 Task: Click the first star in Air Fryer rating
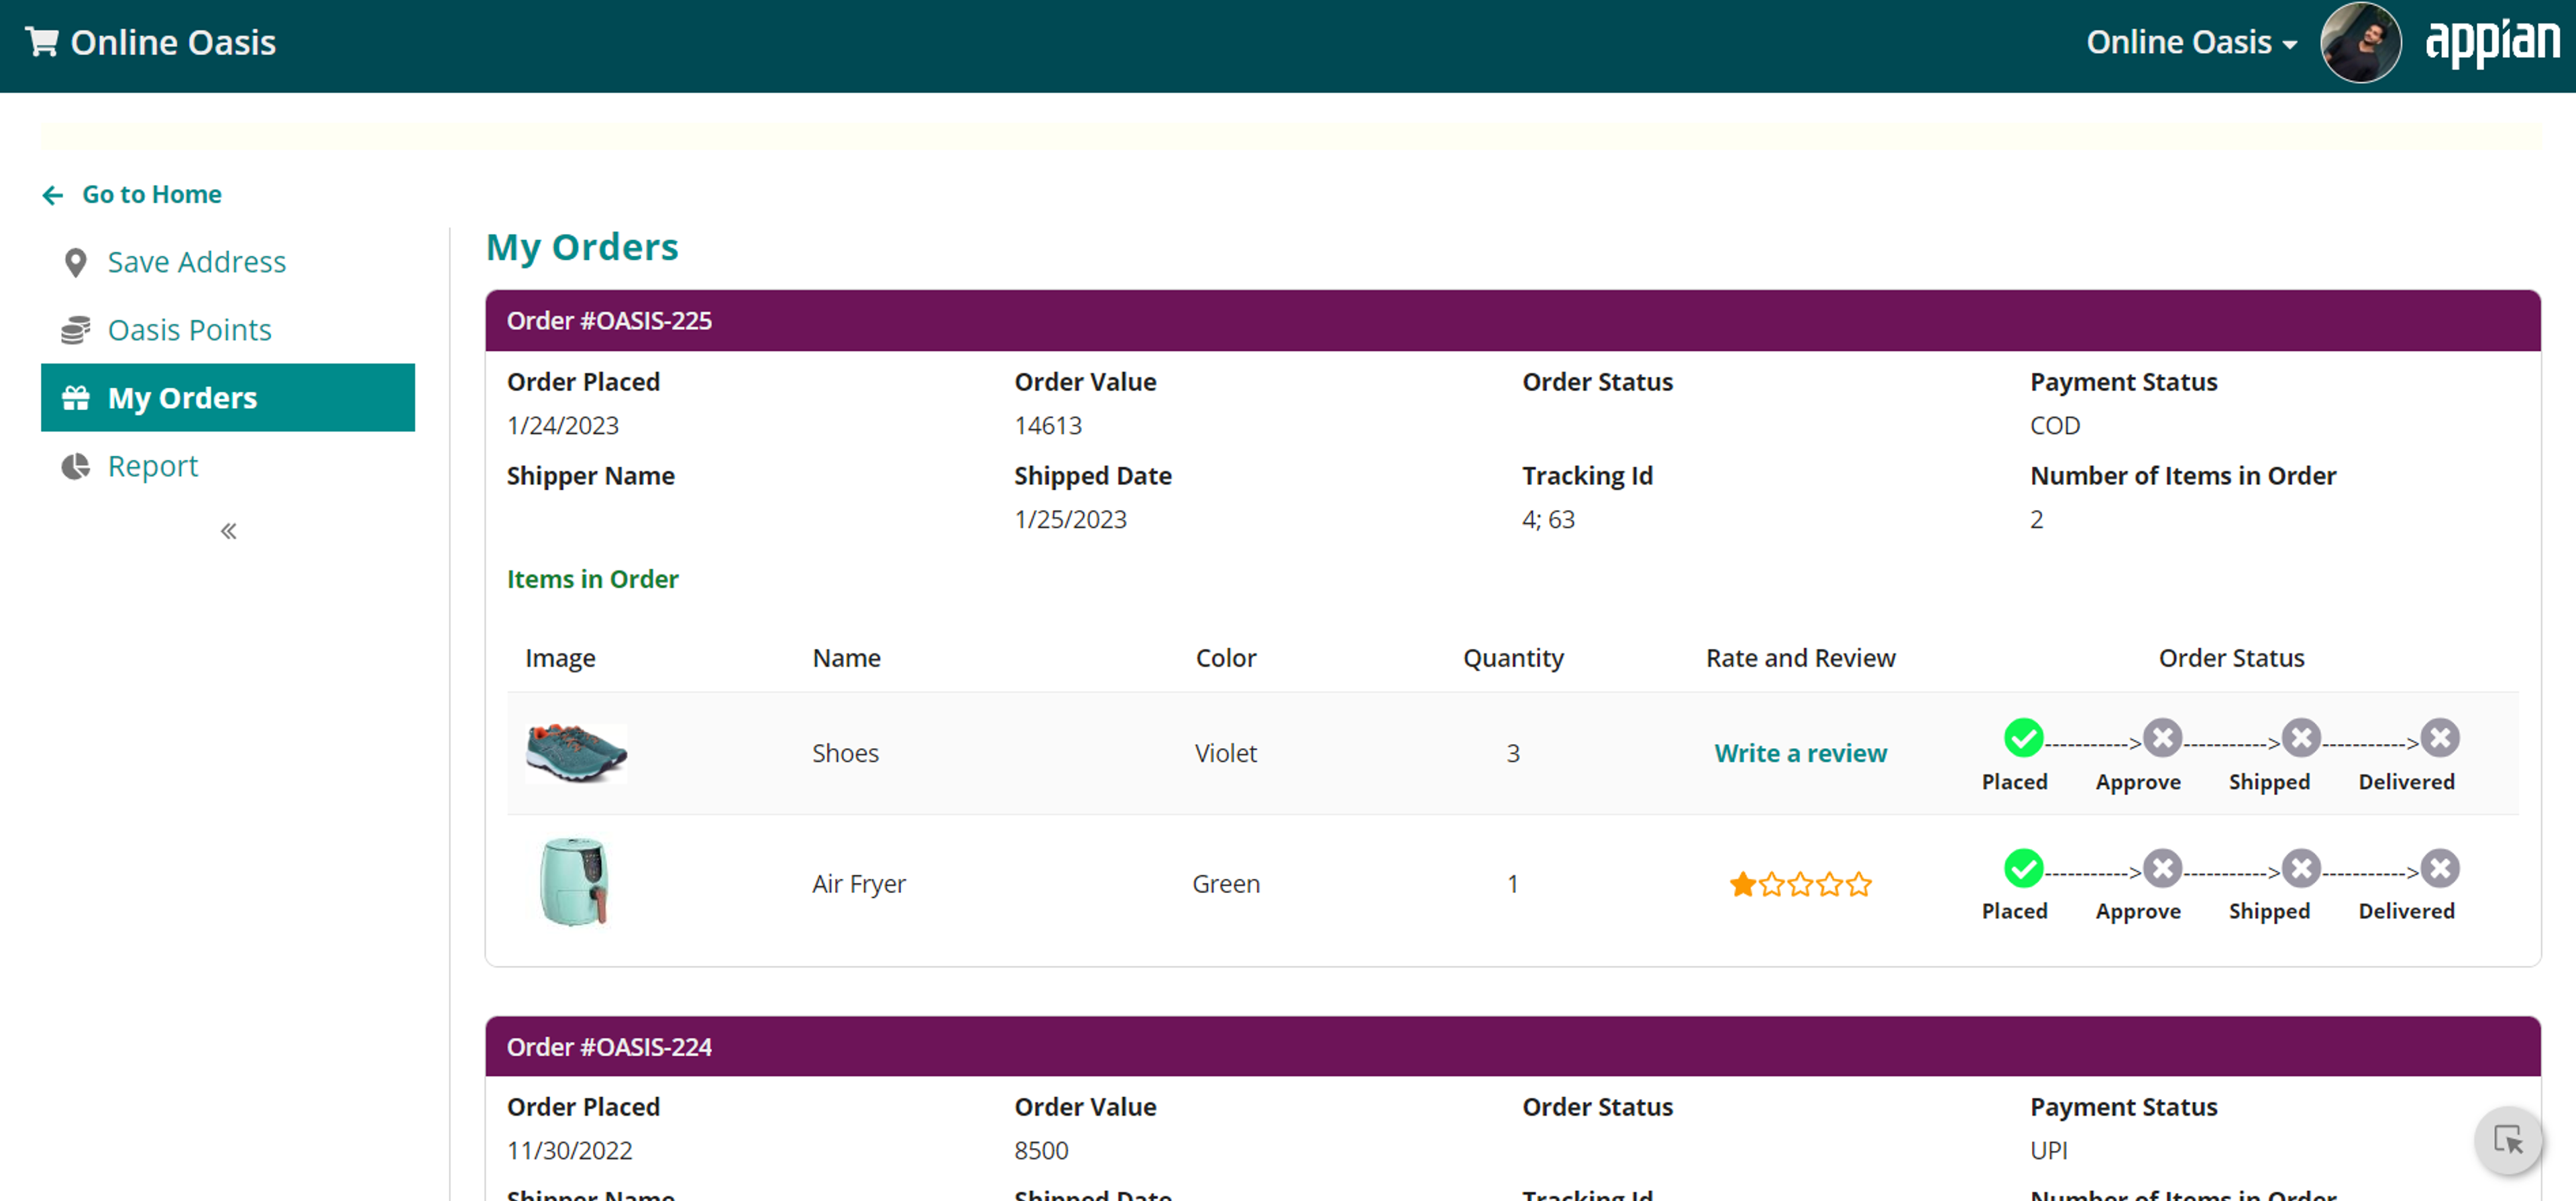point(1743,884)
